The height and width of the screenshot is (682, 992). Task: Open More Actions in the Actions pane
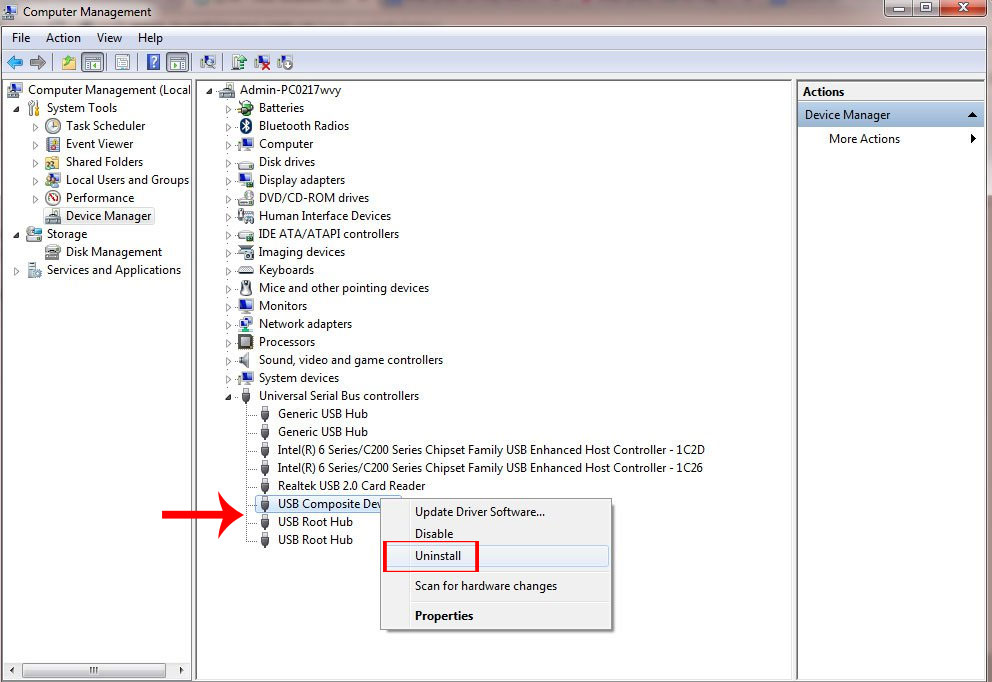865,138
